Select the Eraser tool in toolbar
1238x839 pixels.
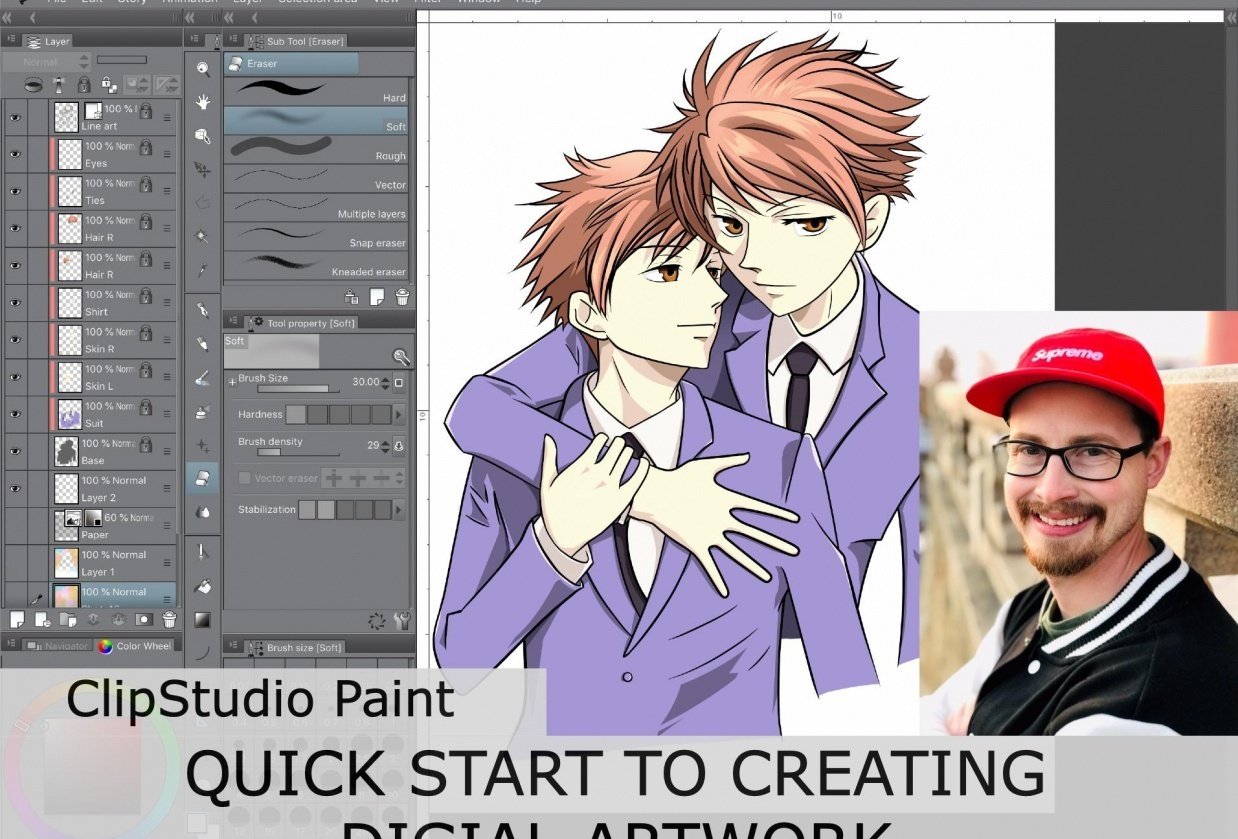coord(203,478)
